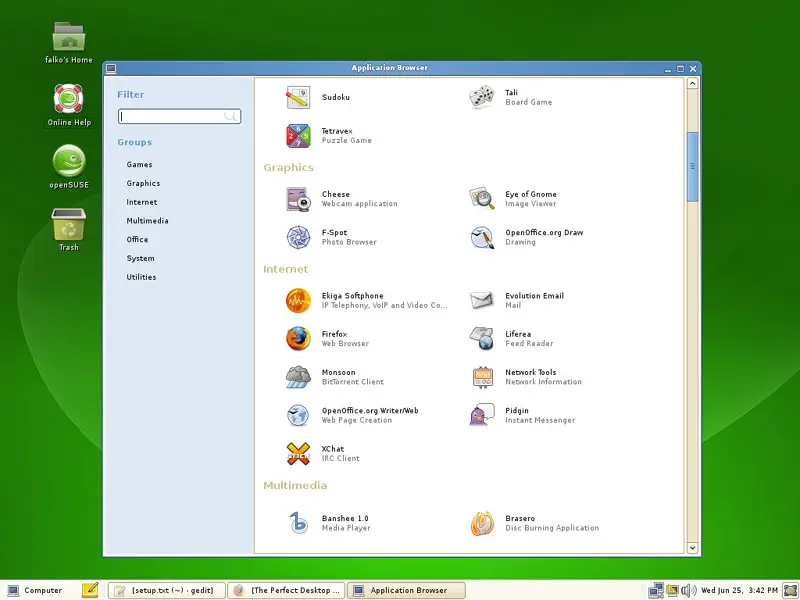
Task: Open the XChat IRC client icon
Action: click(298, 454)
